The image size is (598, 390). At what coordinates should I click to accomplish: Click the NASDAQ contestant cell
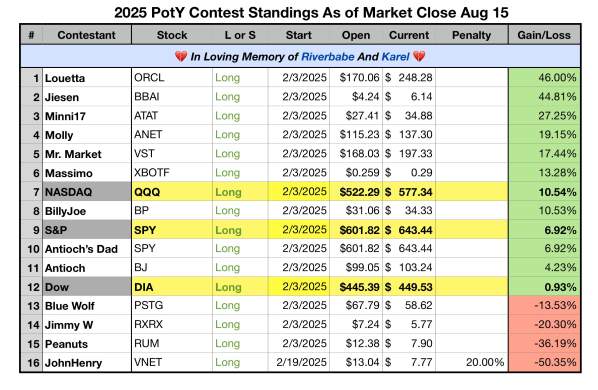click(x=87, y=192)
